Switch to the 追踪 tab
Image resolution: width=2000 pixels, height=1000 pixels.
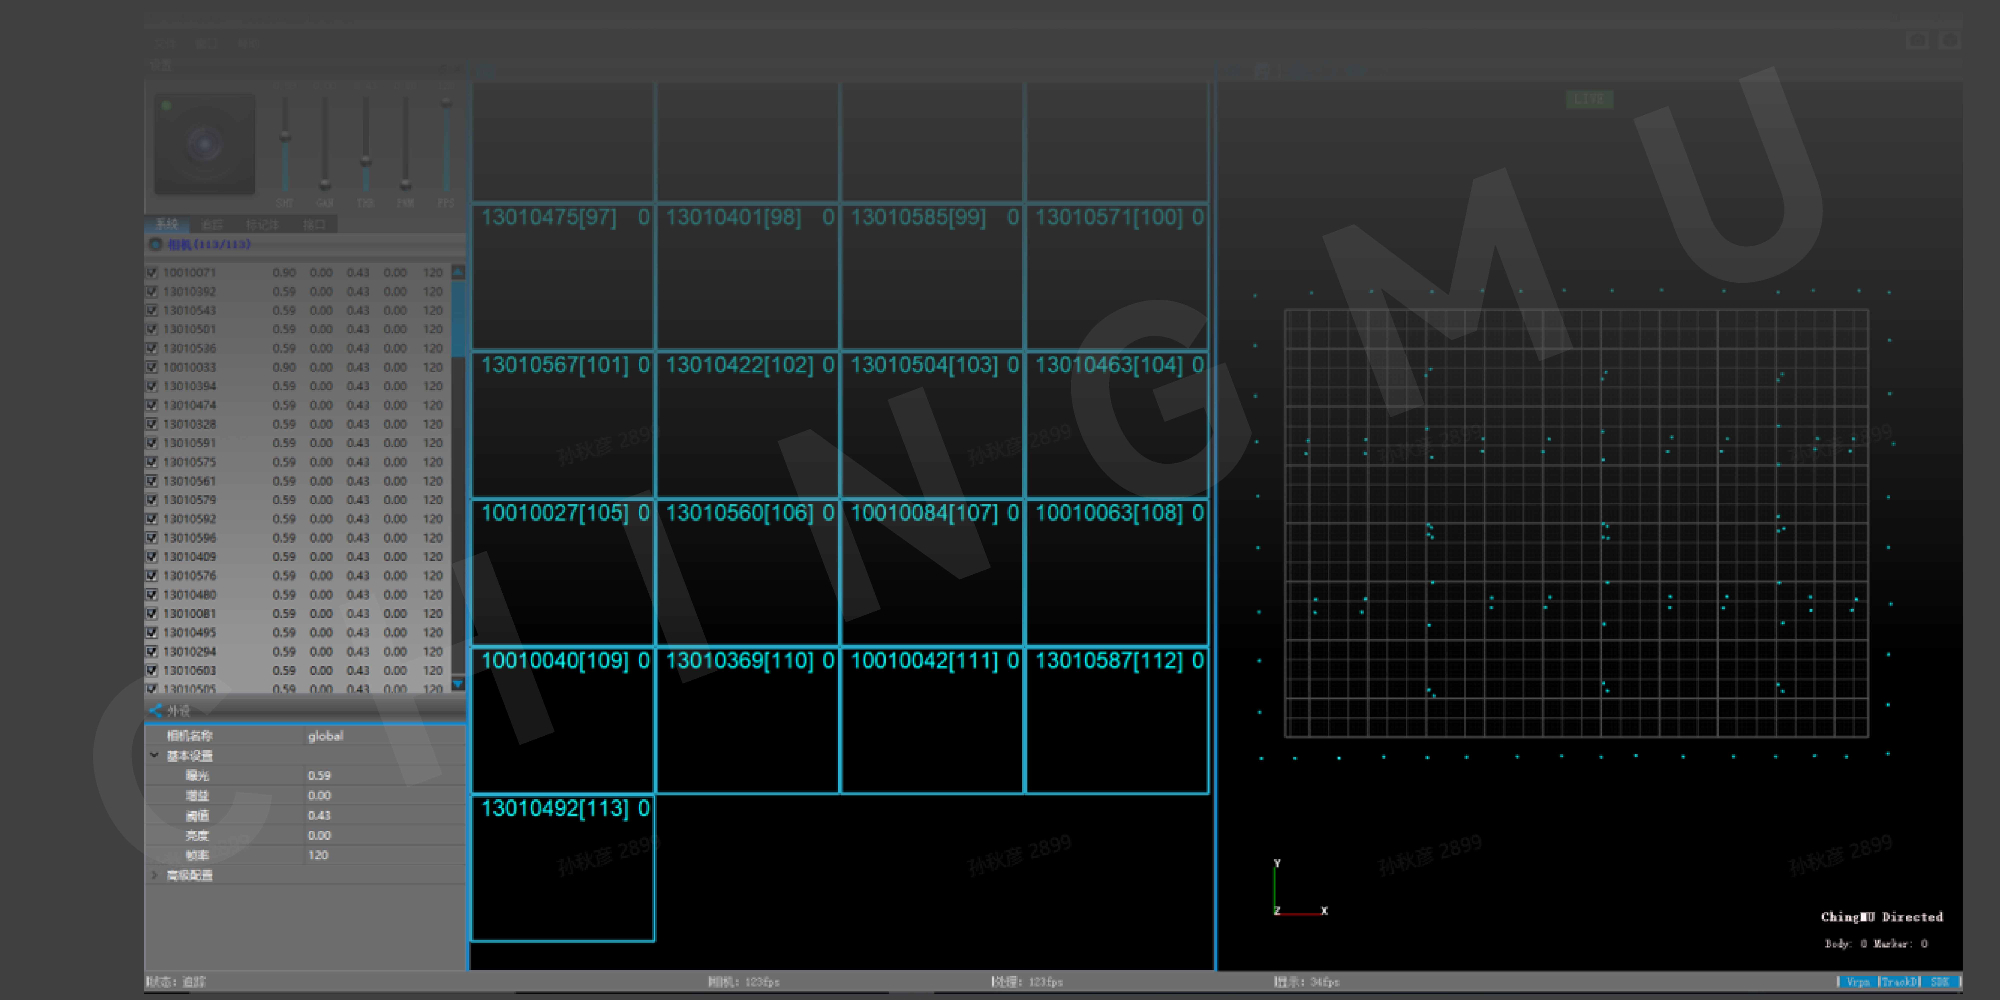(x=212, y=225)
